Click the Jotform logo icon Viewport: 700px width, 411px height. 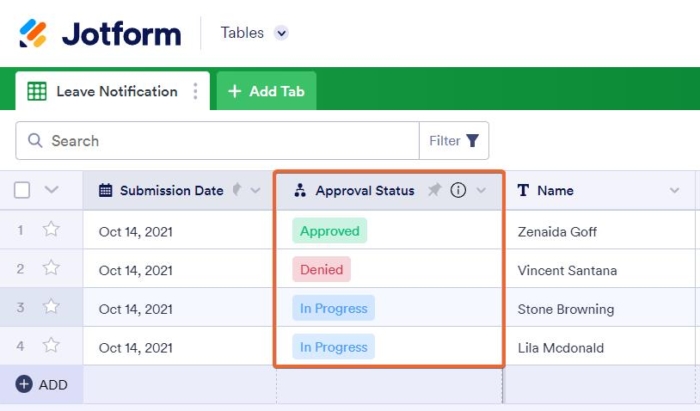pyautogui.click(x=33, y=33)
